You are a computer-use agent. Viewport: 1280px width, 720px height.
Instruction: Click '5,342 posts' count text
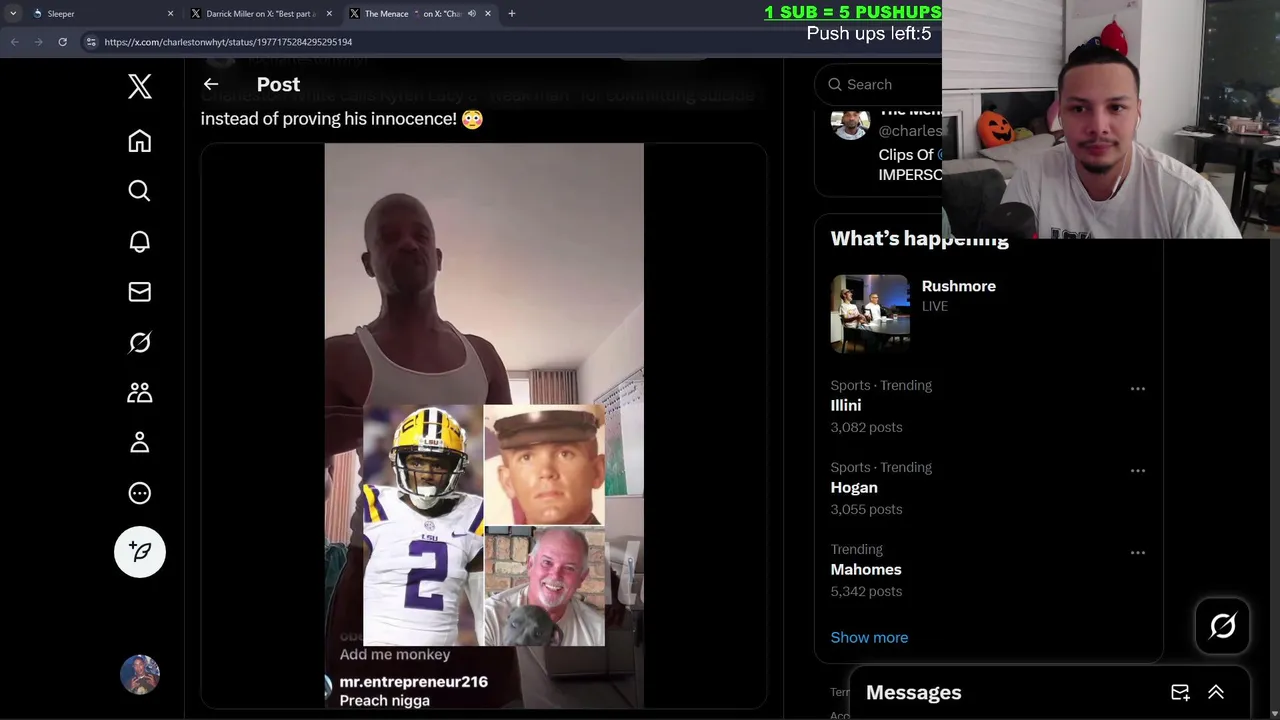(866, 591)
